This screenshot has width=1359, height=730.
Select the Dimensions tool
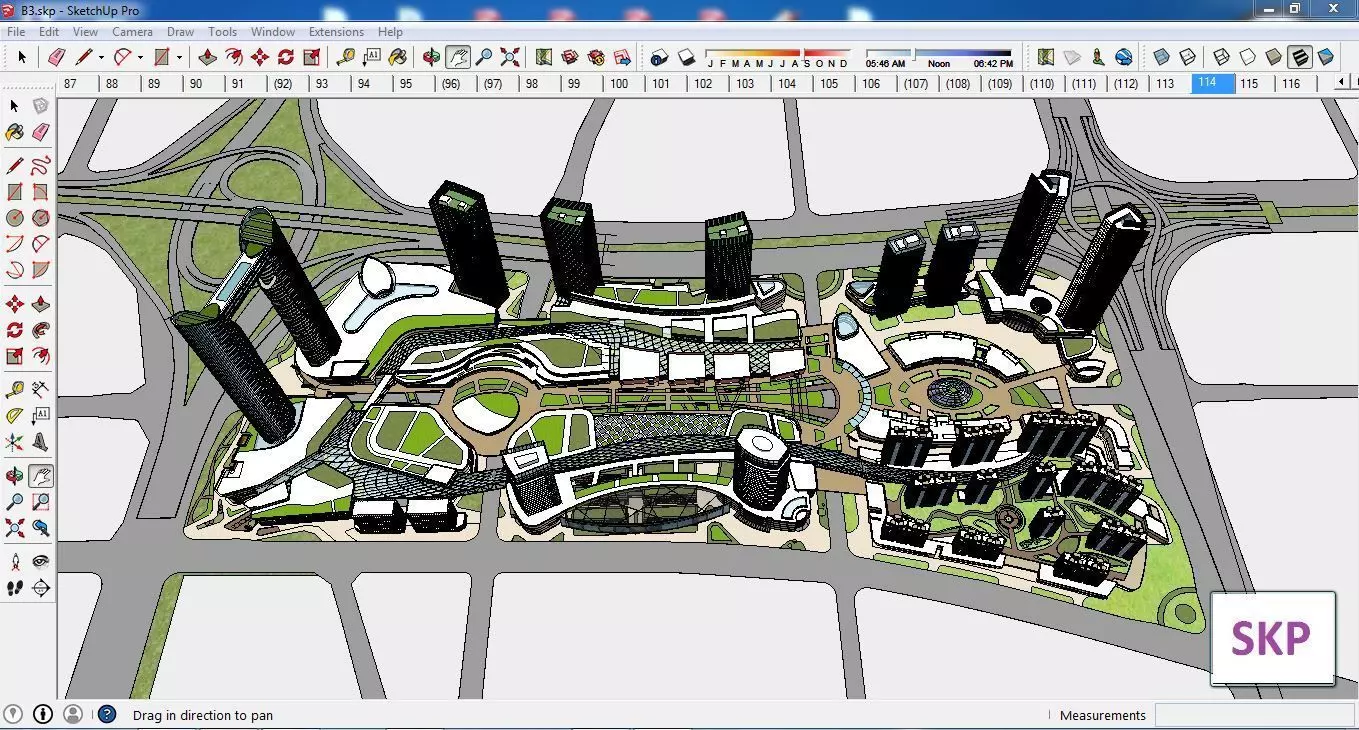(40, 388)
